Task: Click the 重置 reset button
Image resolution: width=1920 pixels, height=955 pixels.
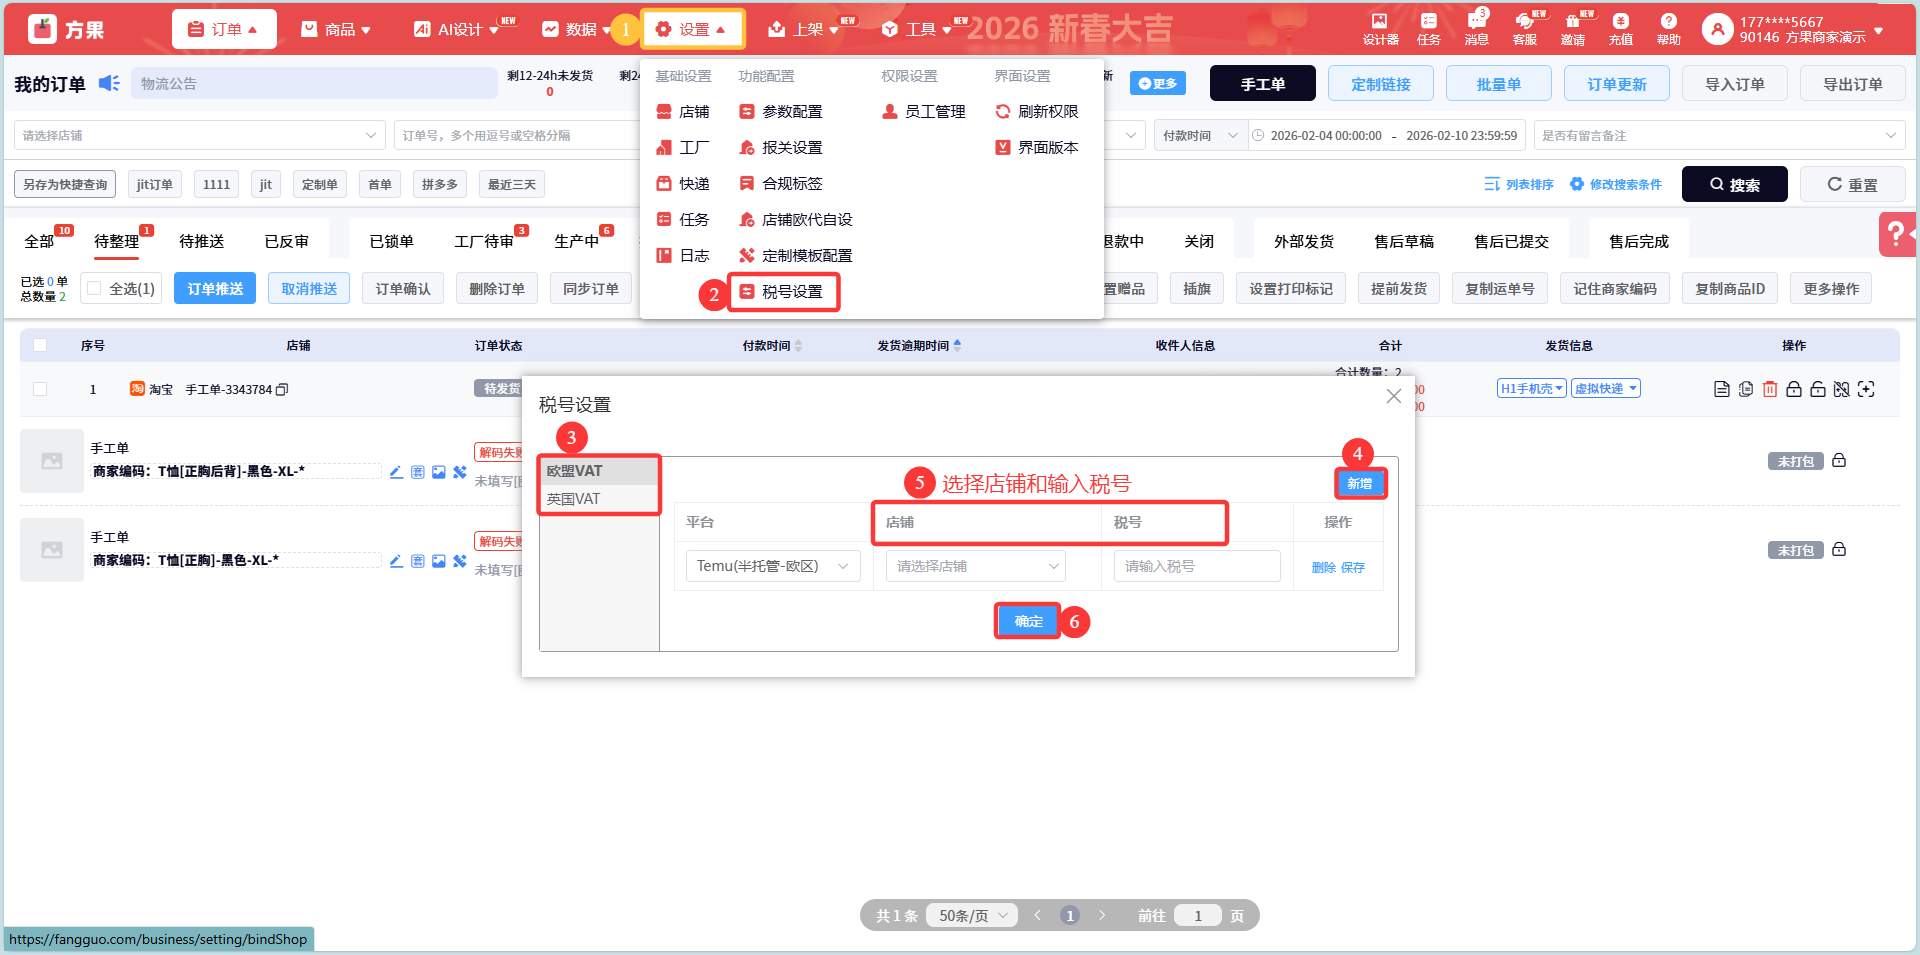Action: 1852,184
